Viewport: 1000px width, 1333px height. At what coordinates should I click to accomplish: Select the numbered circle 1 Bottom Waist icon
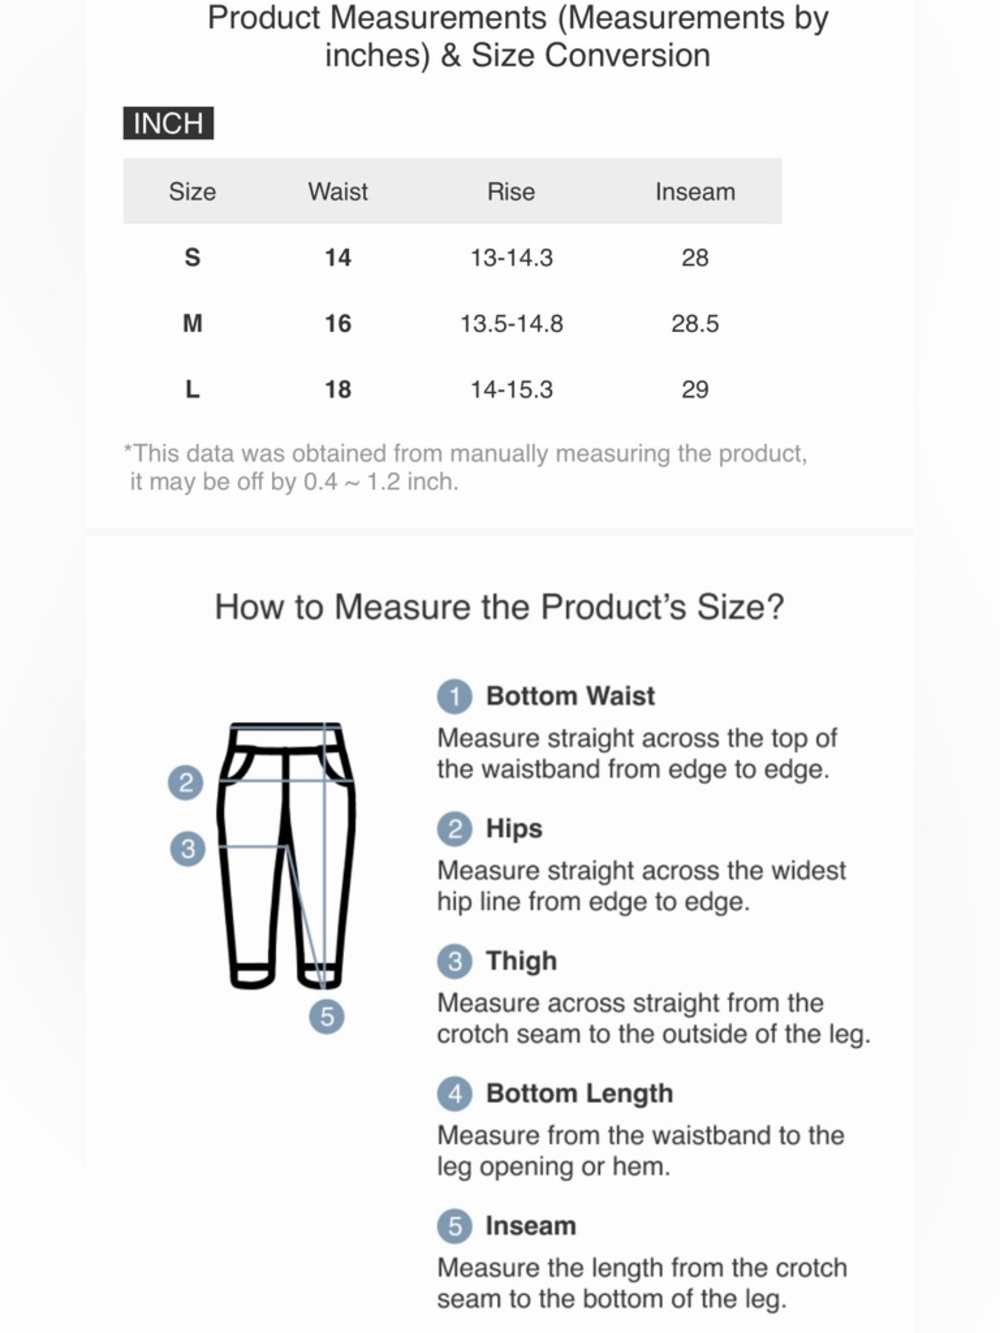[454, 696]
